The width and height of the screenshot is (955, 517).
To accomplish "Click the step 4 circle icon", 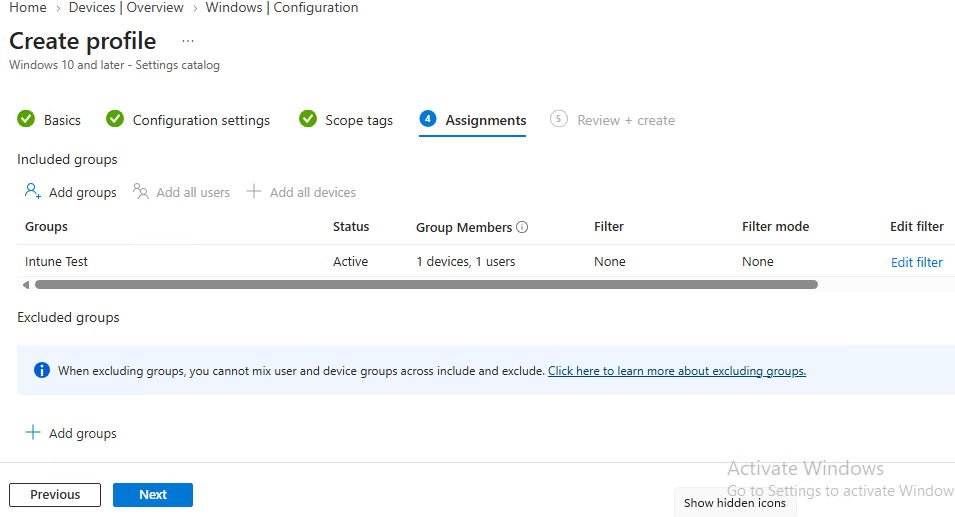I will 428,119.
